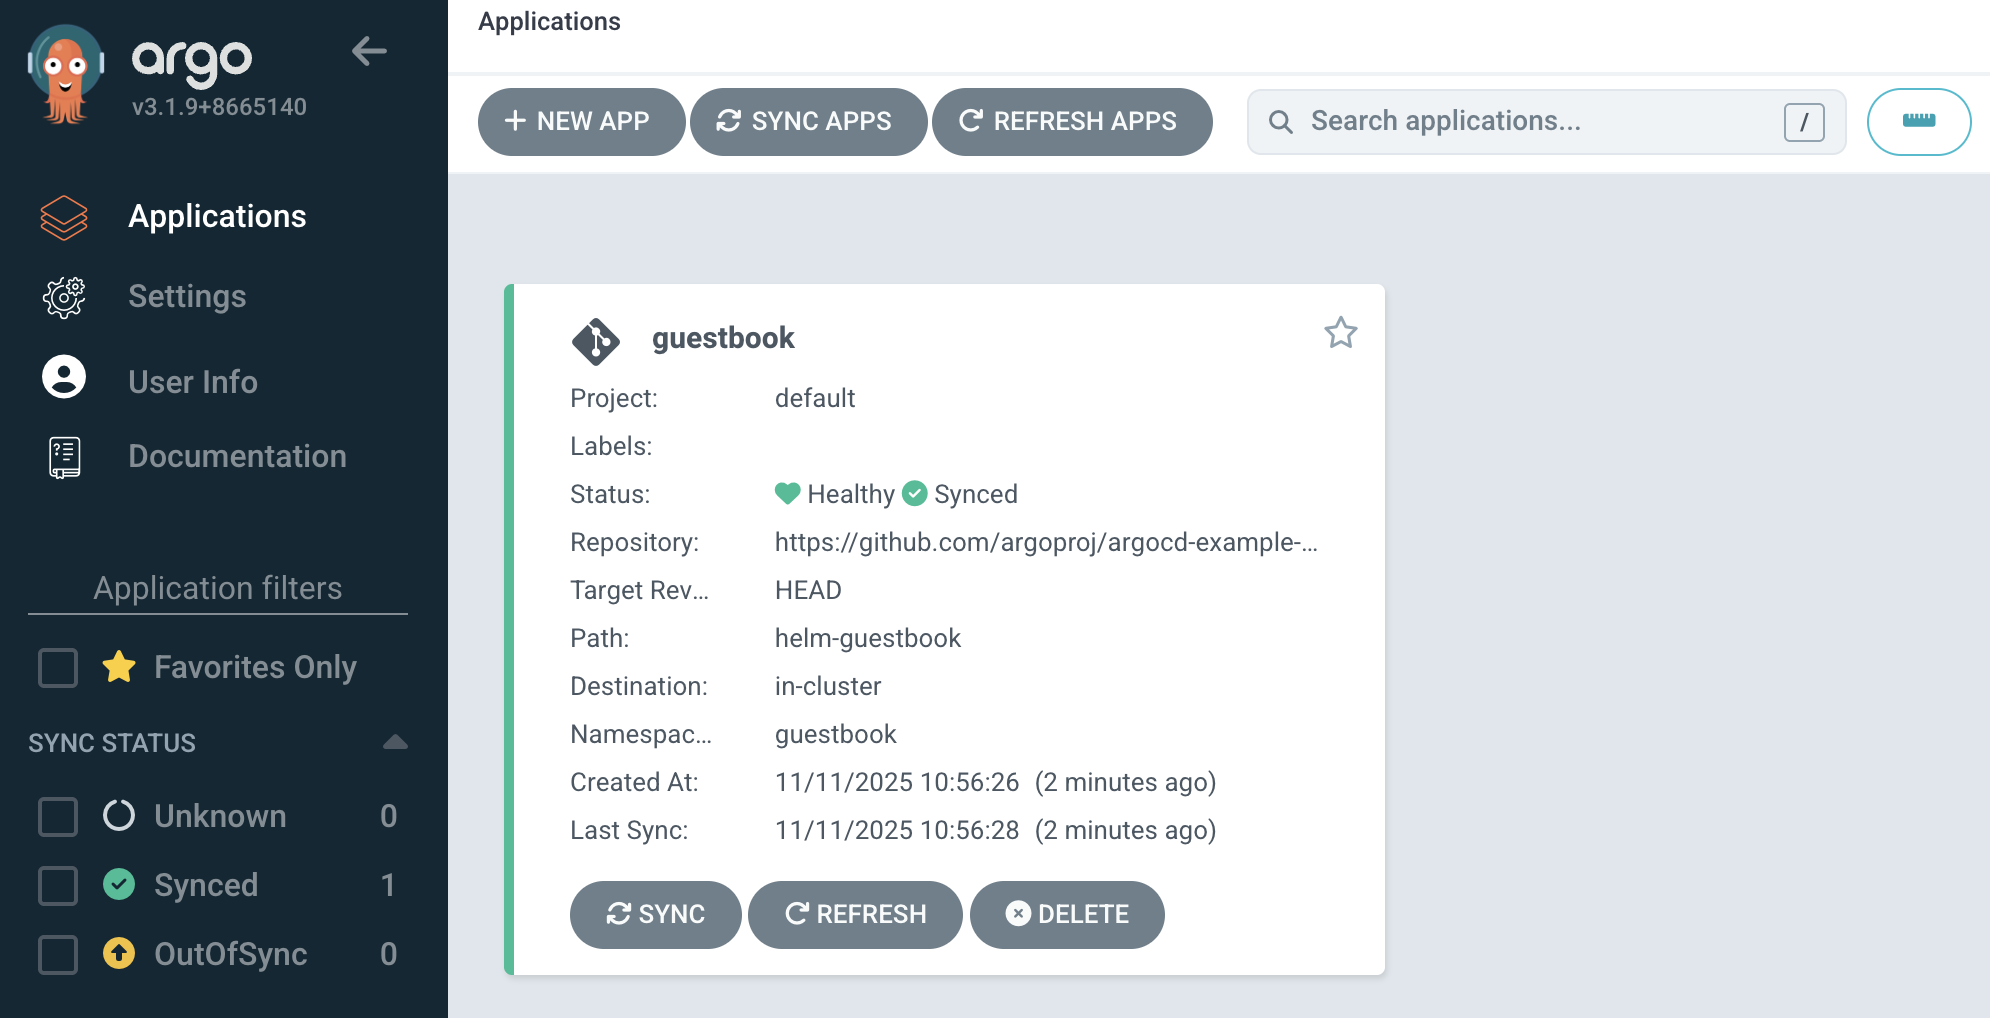
Task: Open Settings in the sidebar
Action: pos(187,296)
